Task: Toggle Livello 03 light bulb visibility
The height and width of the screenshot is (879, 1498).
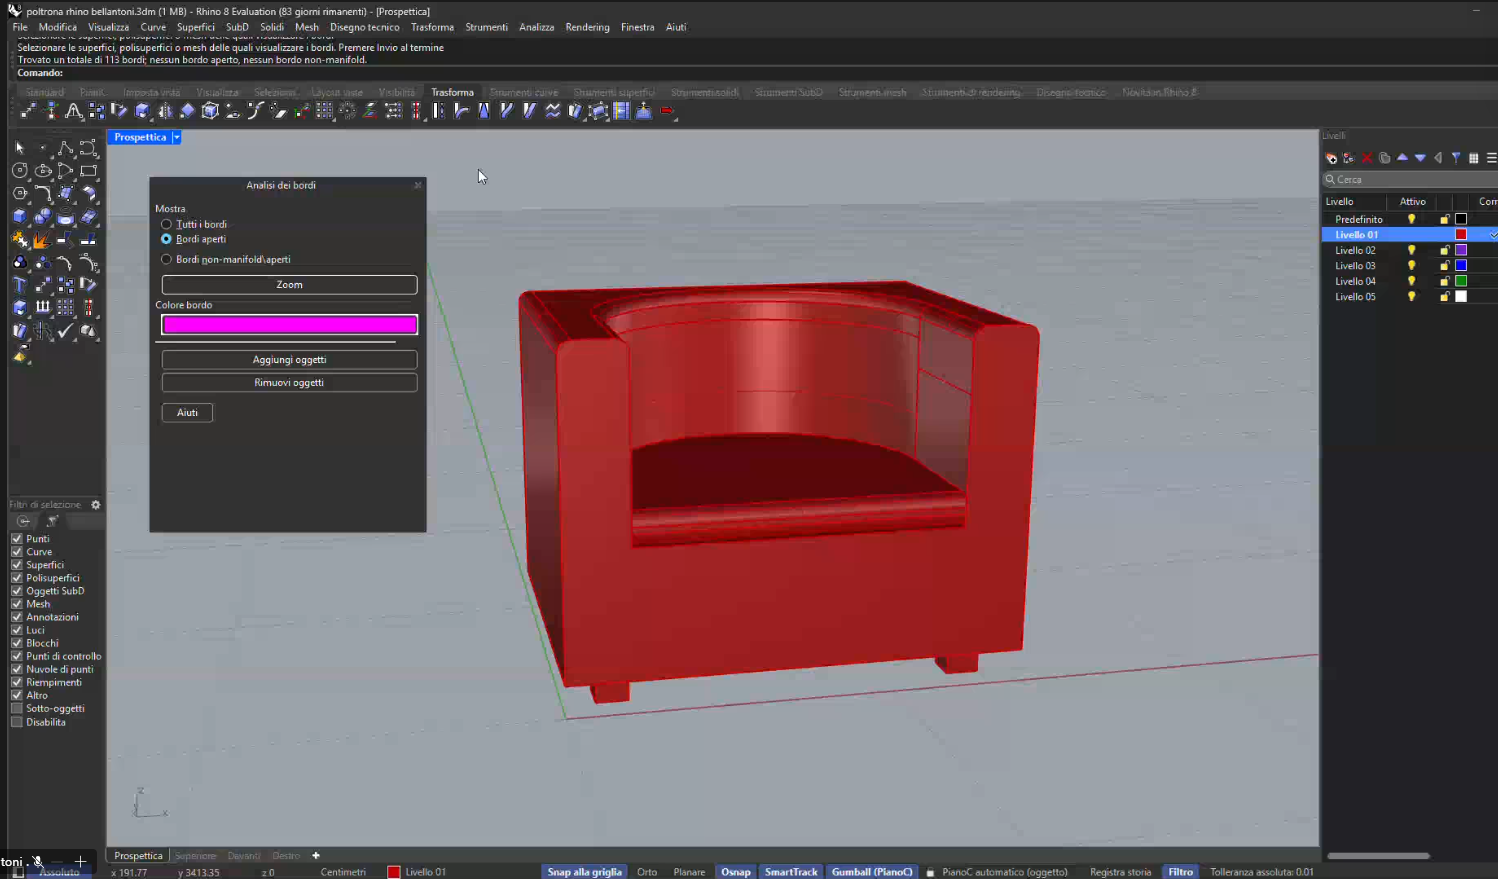Action: point(1411,266)
